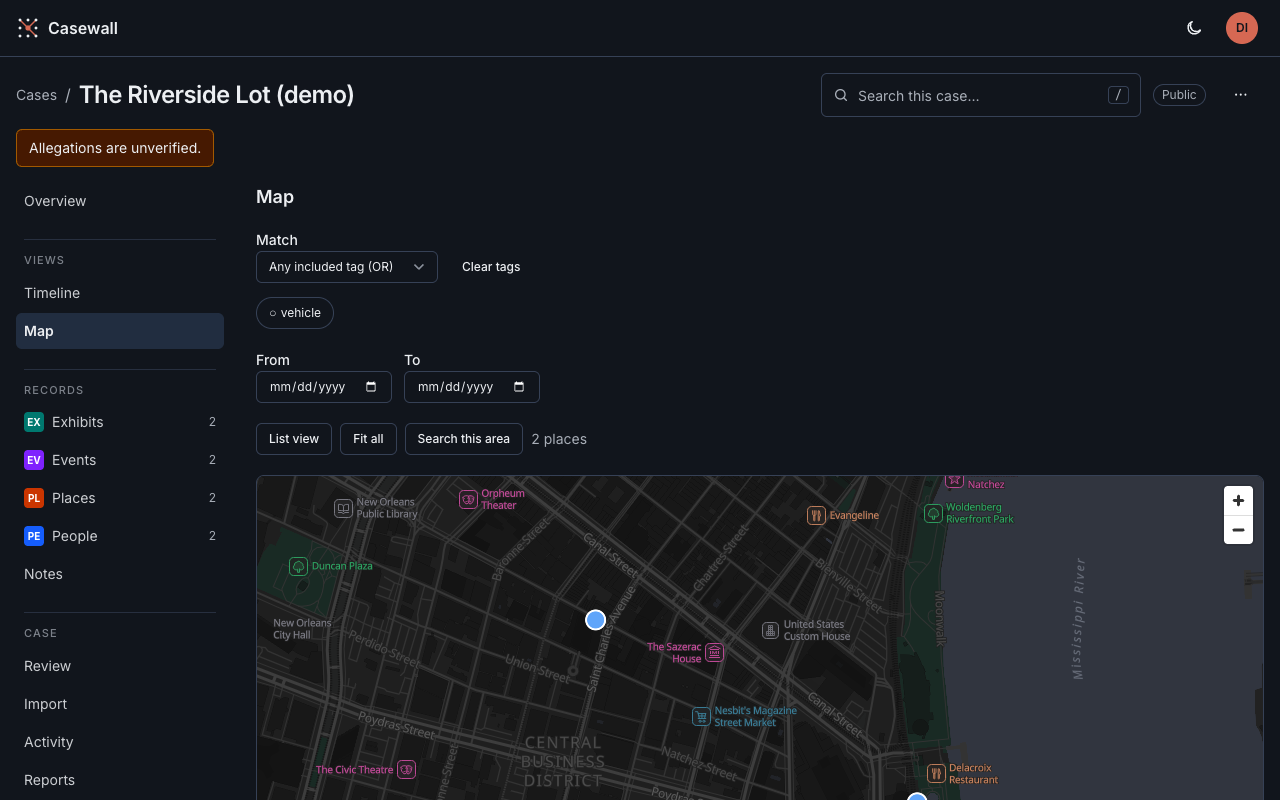Open the DI user avatar menu
Image resolution: width=1280 pixels, height=800 pixels.
1242,28
